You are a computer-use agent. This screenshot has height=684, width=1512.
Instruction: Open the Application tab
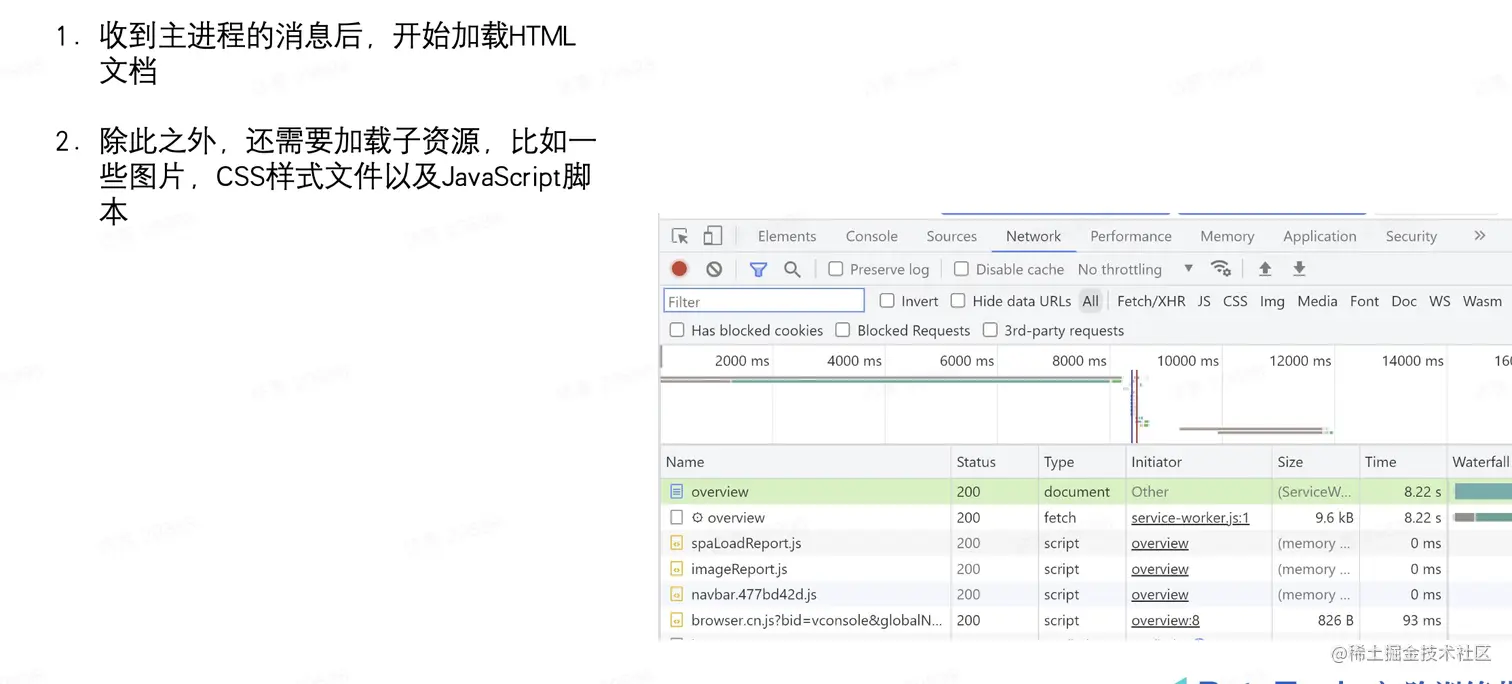[x=1320, y=236]
